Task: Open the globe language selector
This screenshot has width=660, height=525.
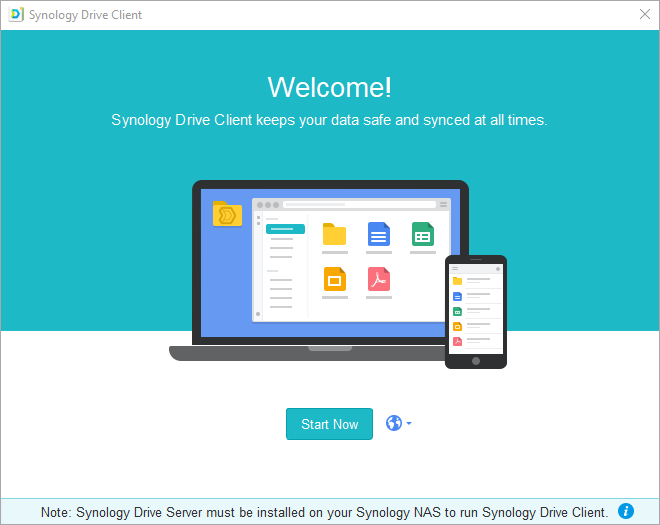Action: click(x=394, y=423)
